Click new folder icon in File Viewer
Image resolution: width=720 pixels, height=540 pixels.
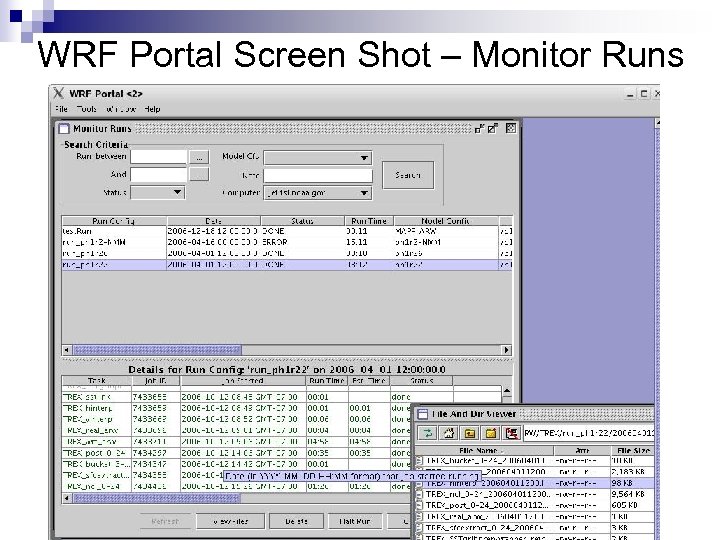coord(490,433)
